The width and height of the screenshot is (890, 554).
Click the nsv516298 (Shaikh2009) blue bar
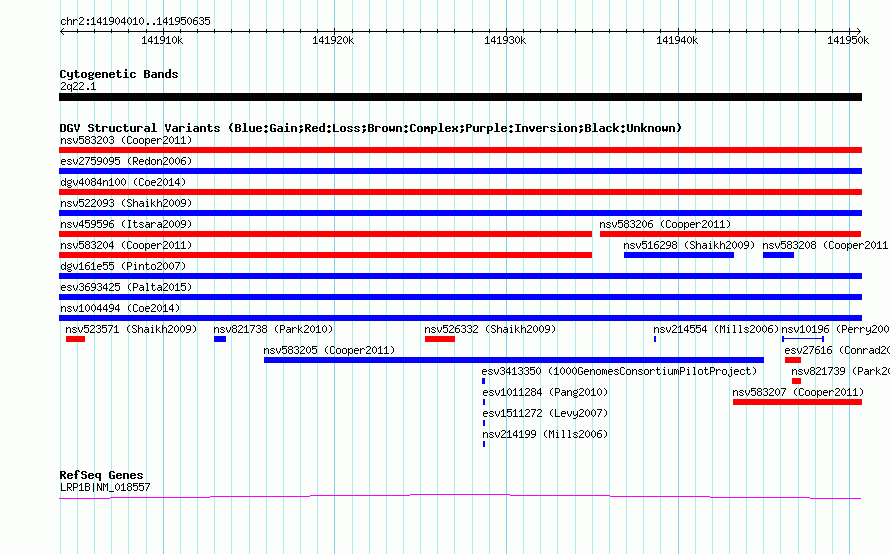pos(679,255)
